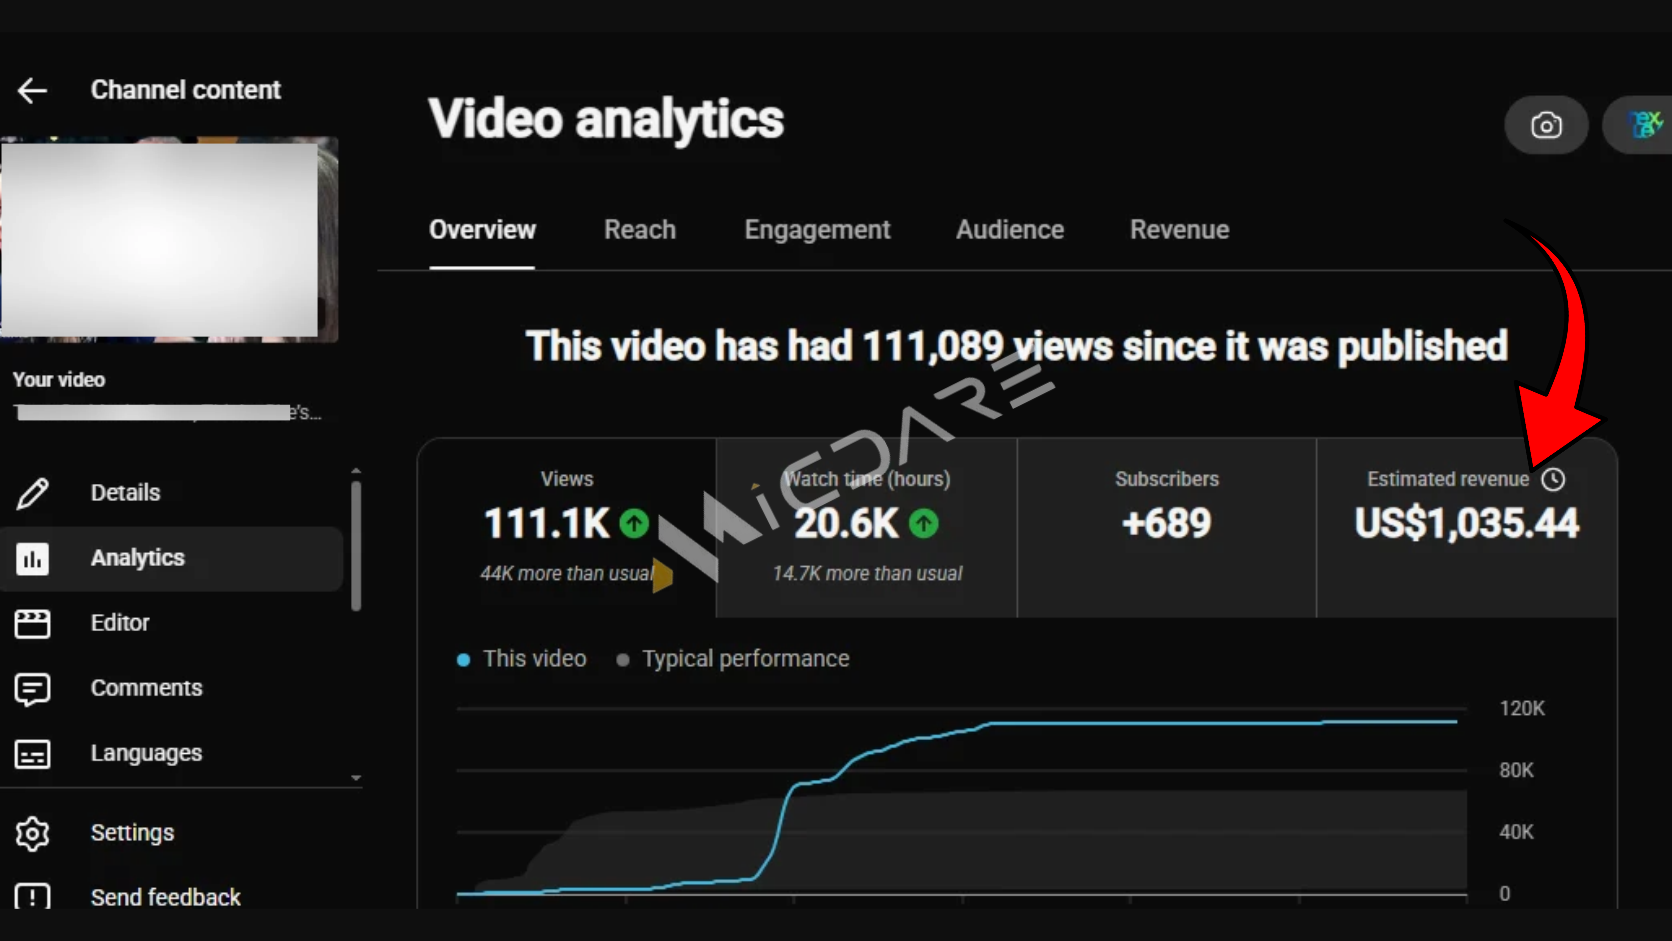
Task: Click the 44K more than usual text
Action: tap(567, 574)
